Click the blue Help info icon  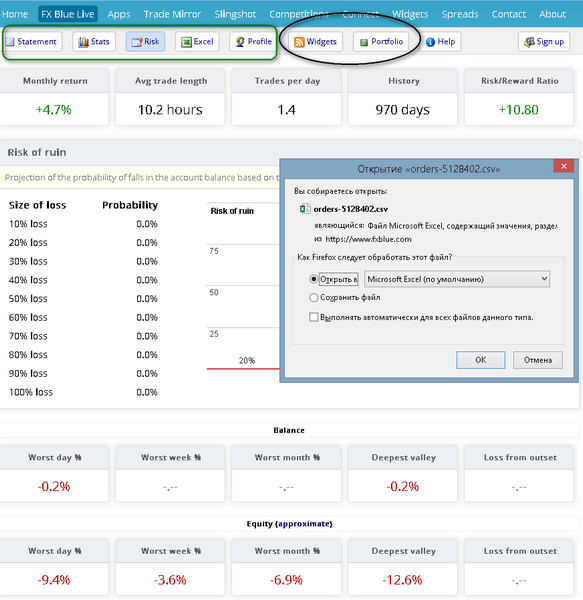[x=430, y=42]
